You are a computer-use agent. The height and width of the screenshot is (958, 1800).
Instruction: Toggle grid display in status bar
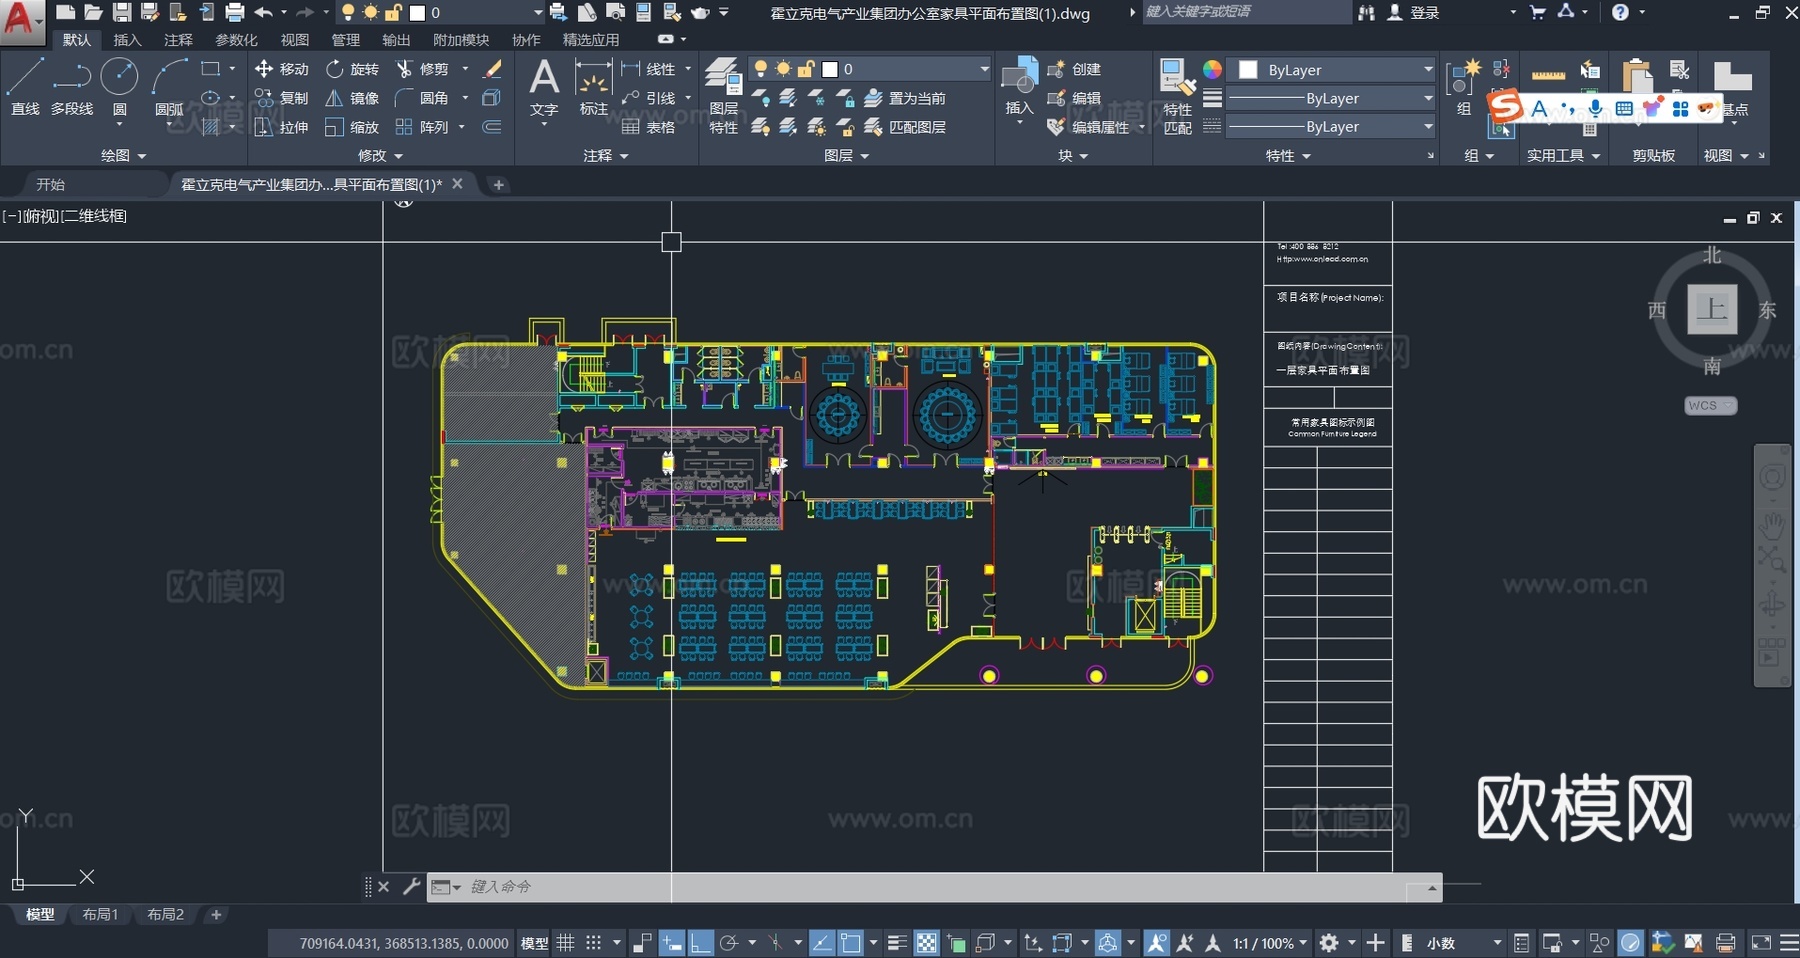(566, 943)
